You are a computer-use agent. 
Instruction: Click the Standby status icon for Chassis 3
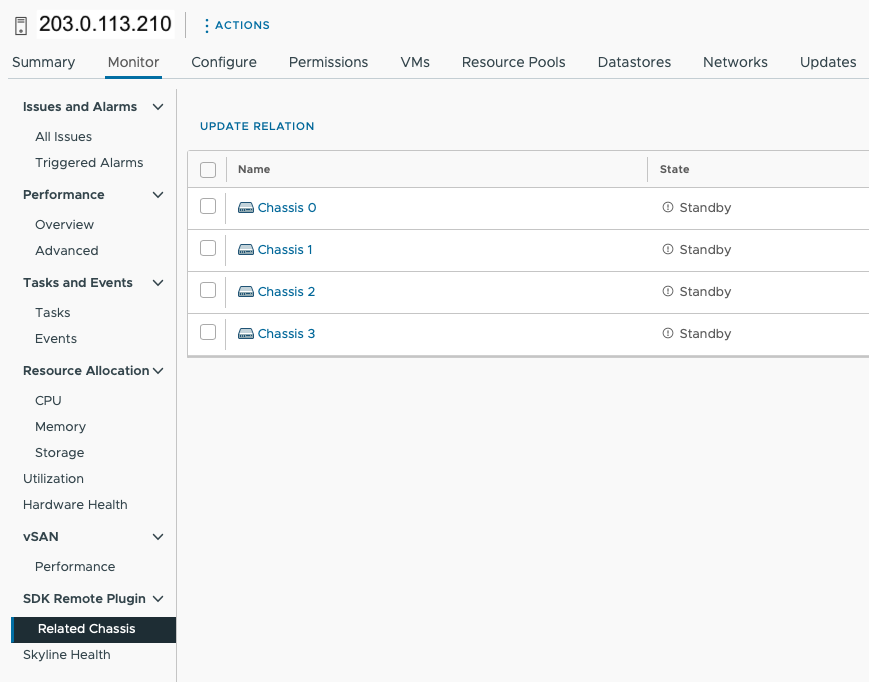tap(668, 334)
